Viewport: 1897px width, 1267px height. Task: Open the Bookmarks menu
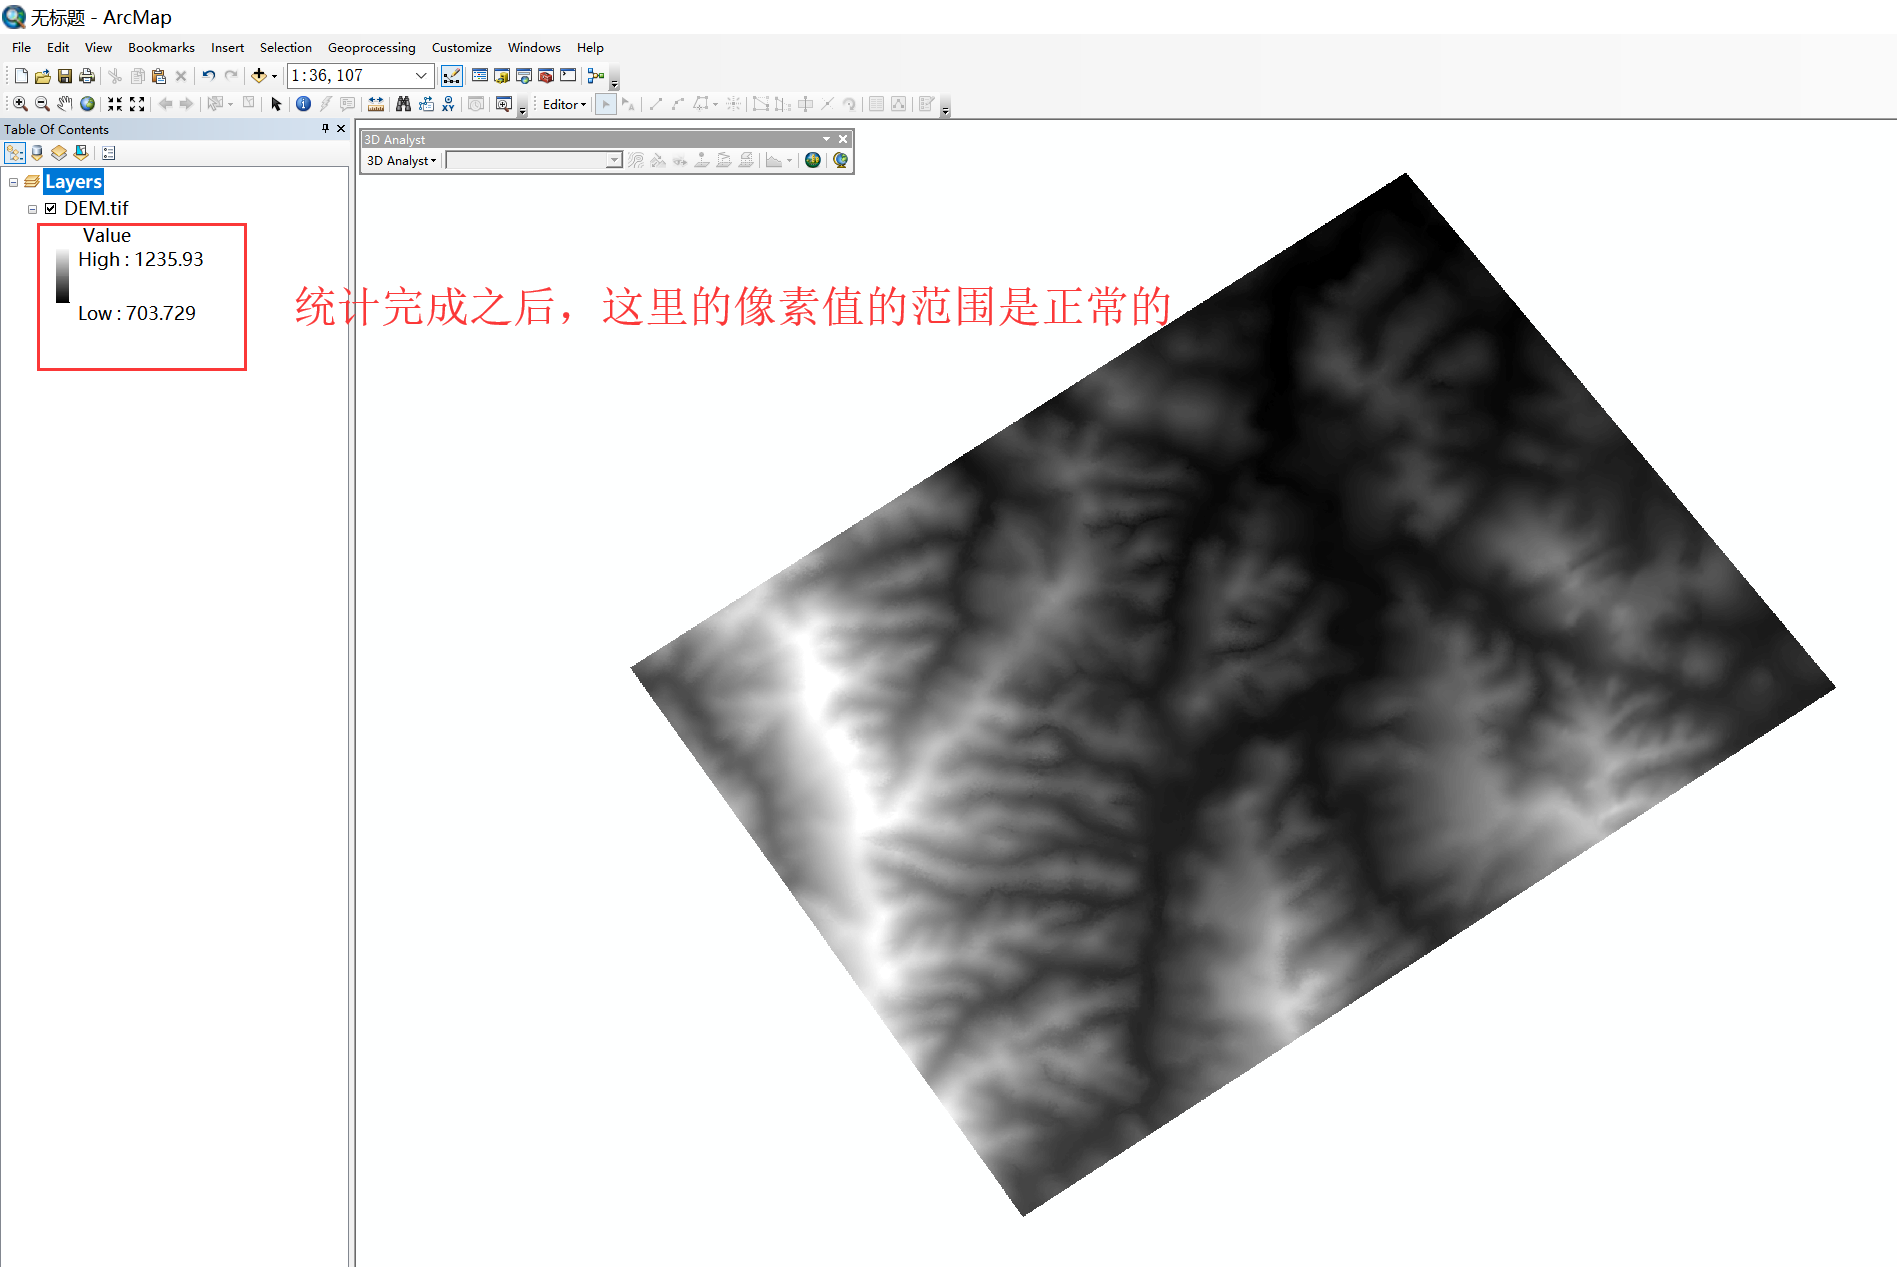click(x=161, y=47)
